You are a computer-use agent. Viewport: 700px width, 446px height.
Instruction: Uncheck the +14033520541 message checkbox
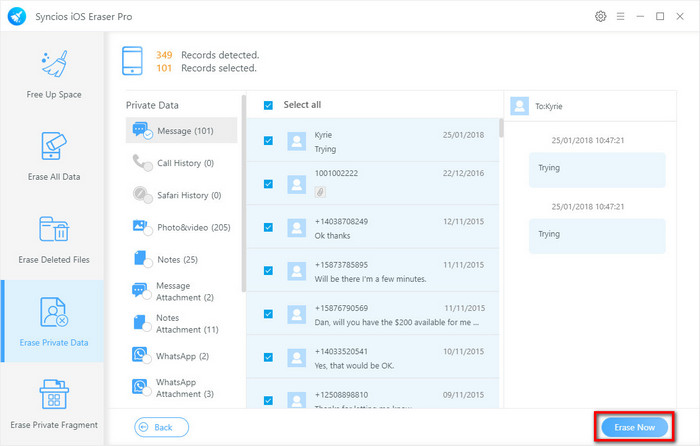coord(268,357)
